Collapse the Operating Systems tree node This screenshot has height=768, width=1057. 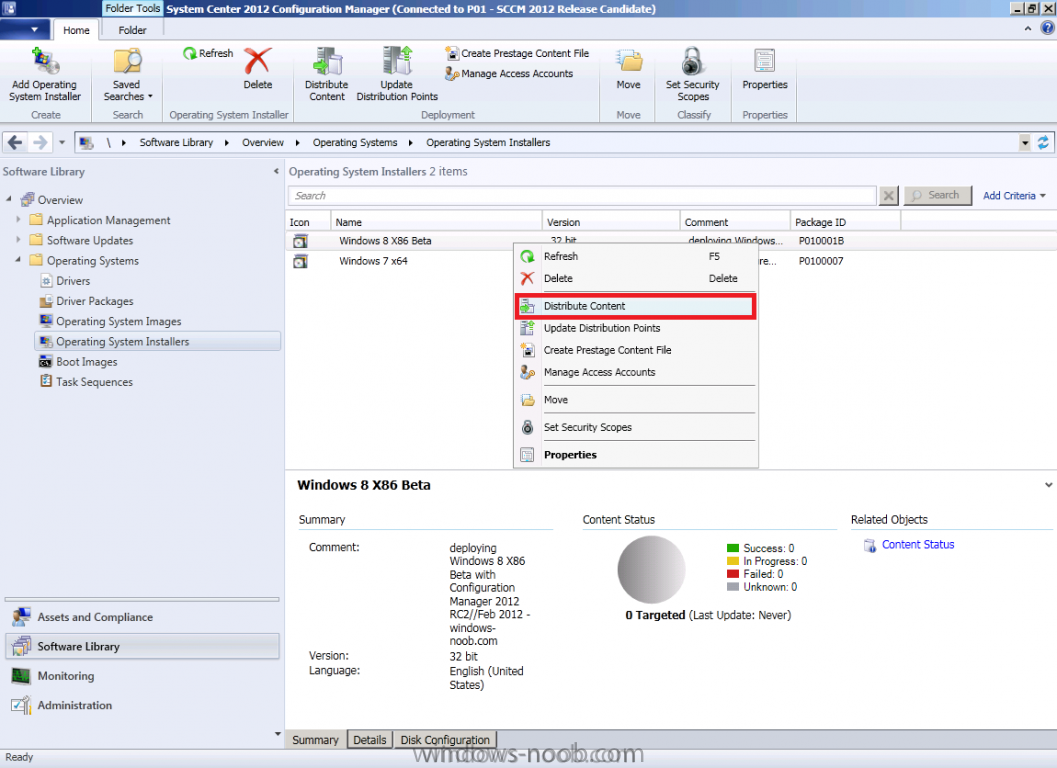(x=18, y=260)
